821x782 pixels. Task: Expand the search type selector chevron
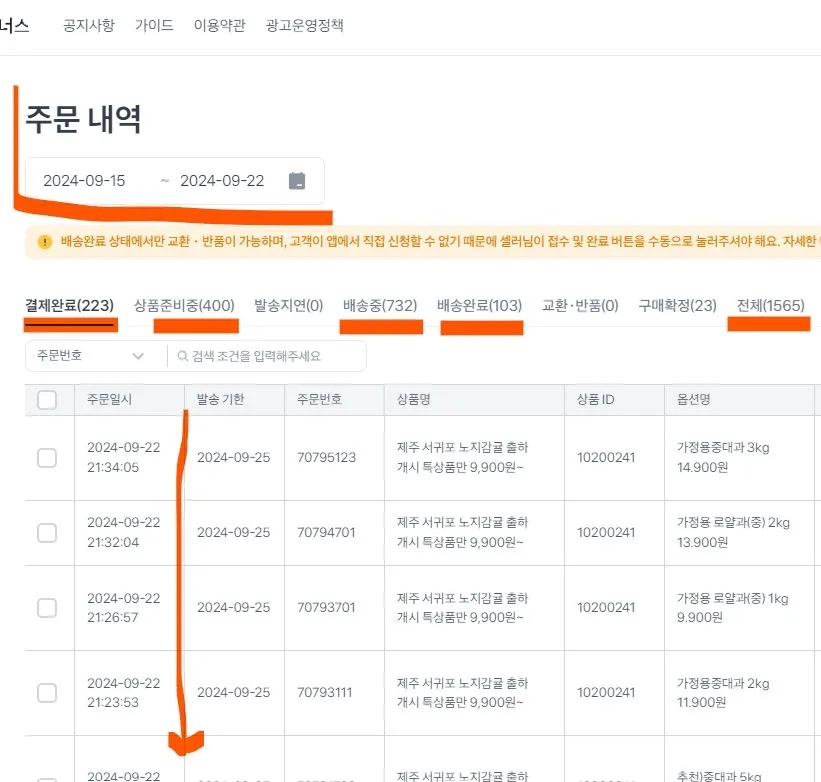point(138,355)
